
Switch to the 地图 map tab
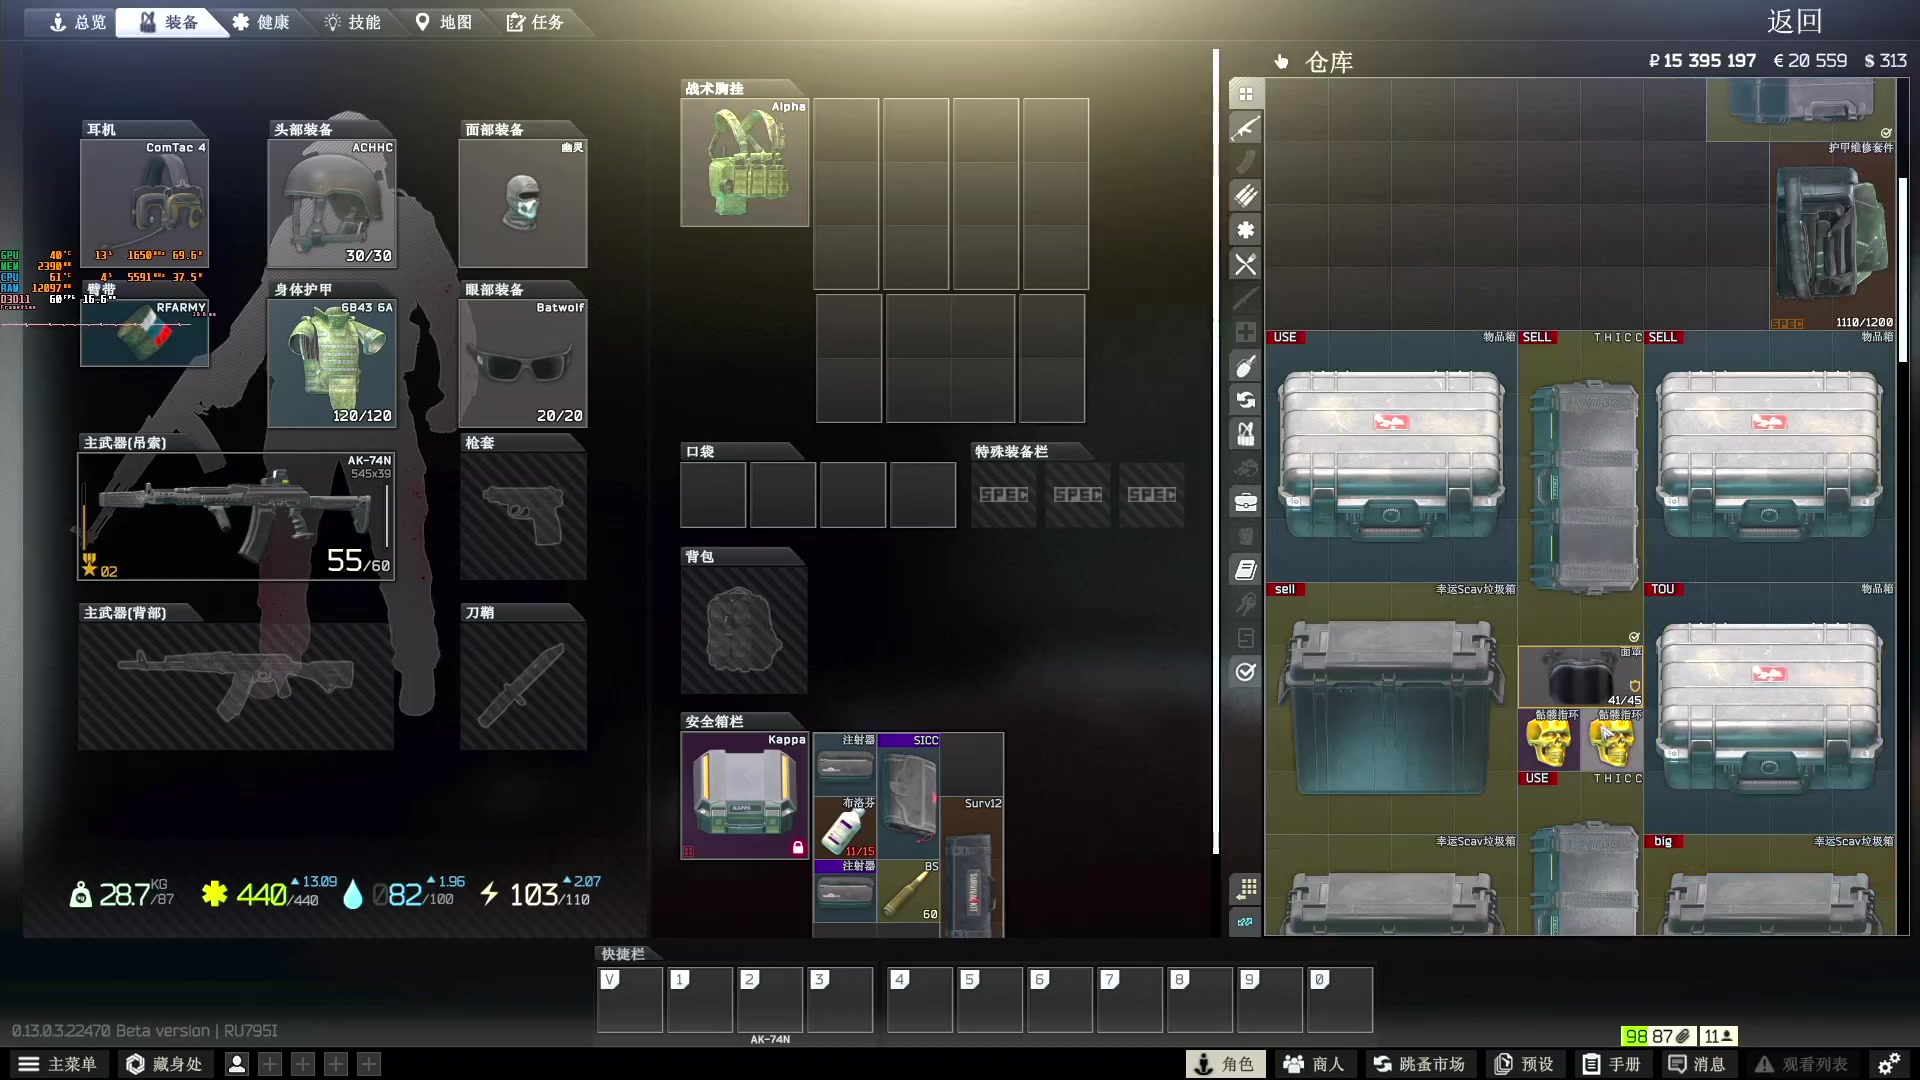443,22
